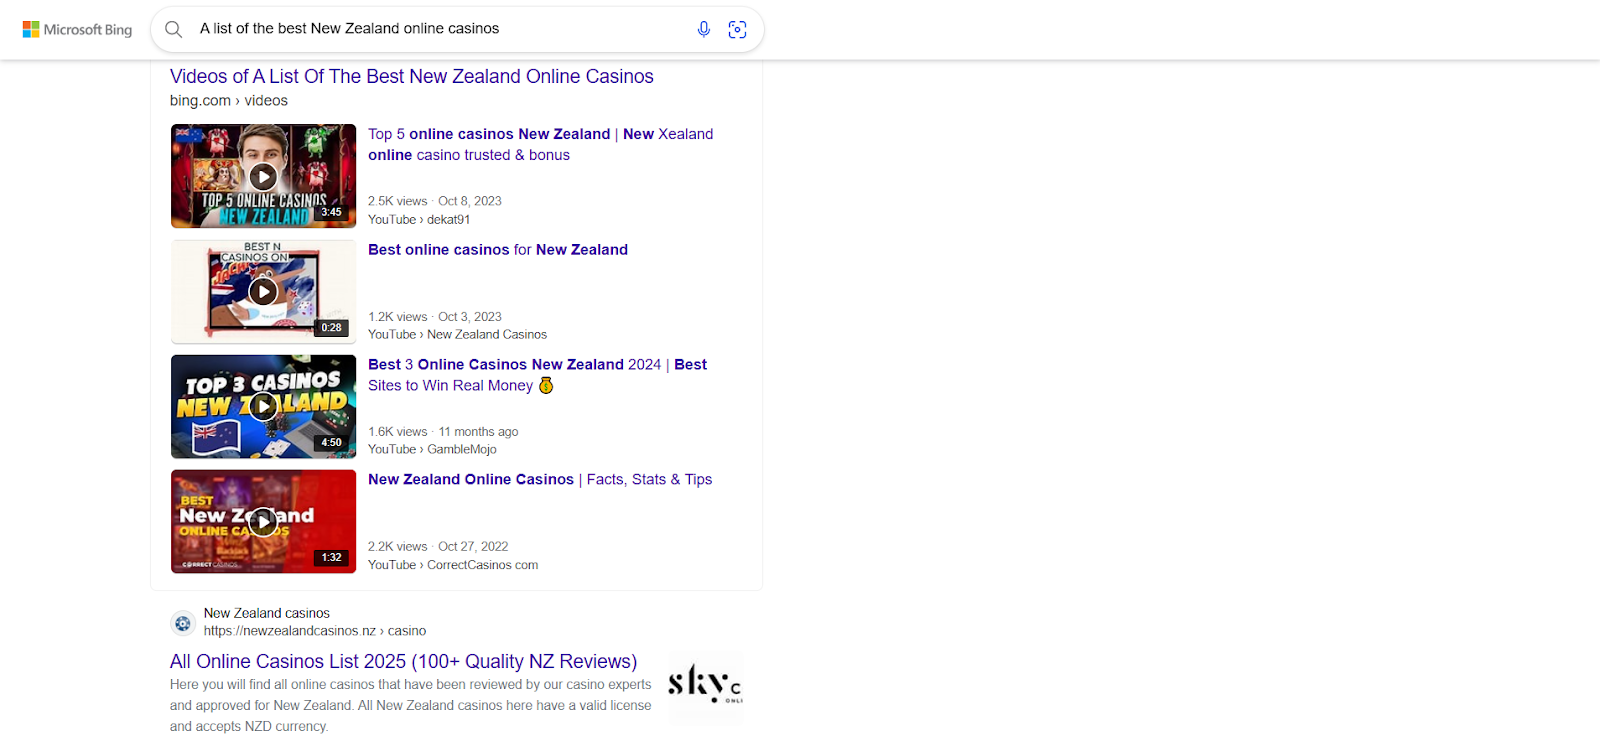
Task: Play the 0:28 Best Casinos video thumbnail
Action: (x=263, y=291)
